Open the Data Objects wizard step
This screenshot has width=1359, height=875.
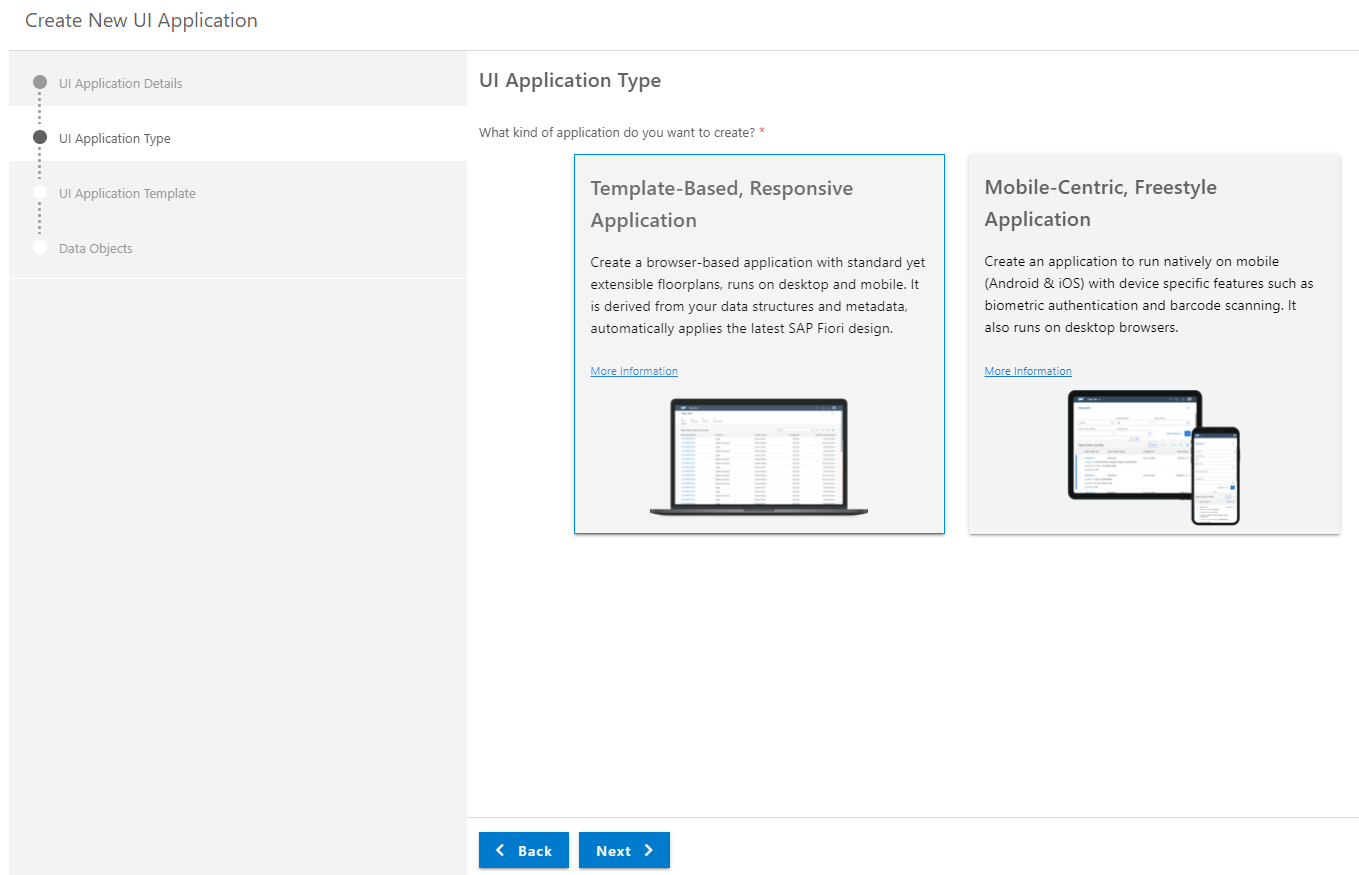tap(95, 248)
